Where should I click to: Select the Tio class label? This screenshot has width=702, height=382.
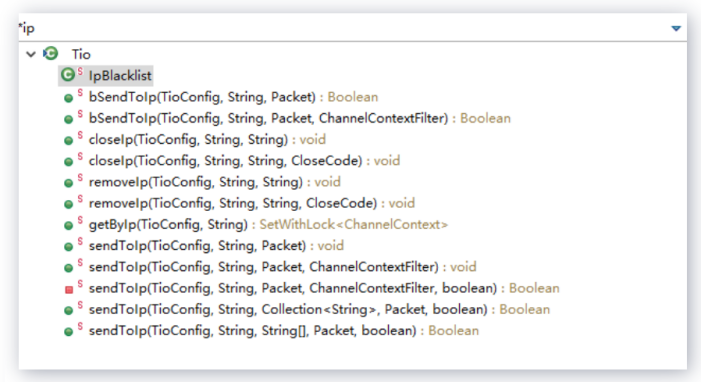81,54
